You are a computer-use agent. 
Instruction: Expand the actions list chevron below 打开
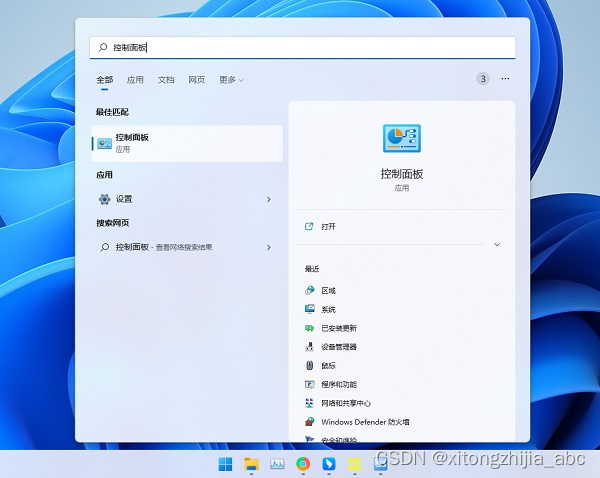click(x=497, y=244)
